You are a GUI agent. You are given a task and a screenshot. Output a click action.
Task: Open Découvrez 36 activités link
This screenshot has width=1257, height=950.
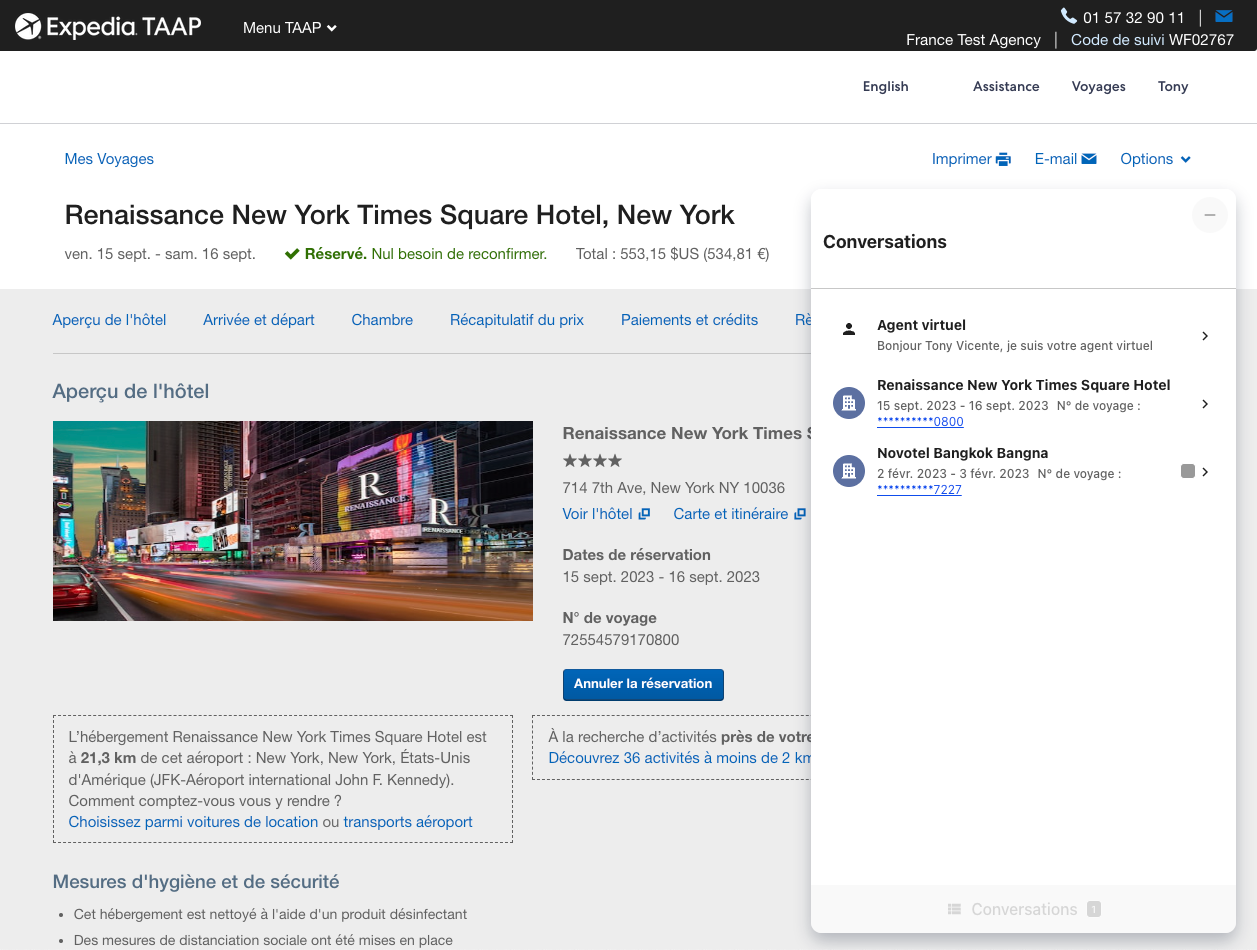tap(680, 758)
